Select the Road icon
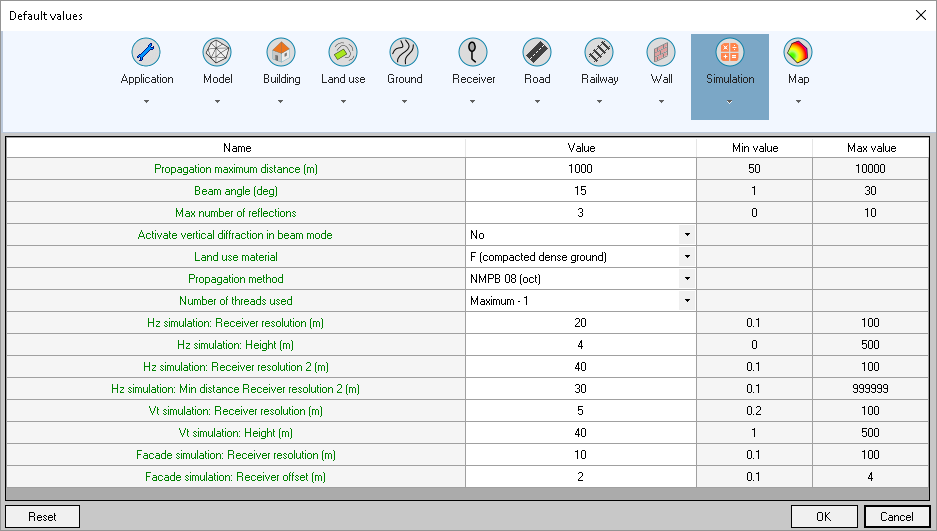This screenshot has width=937, height=531. 537,52
